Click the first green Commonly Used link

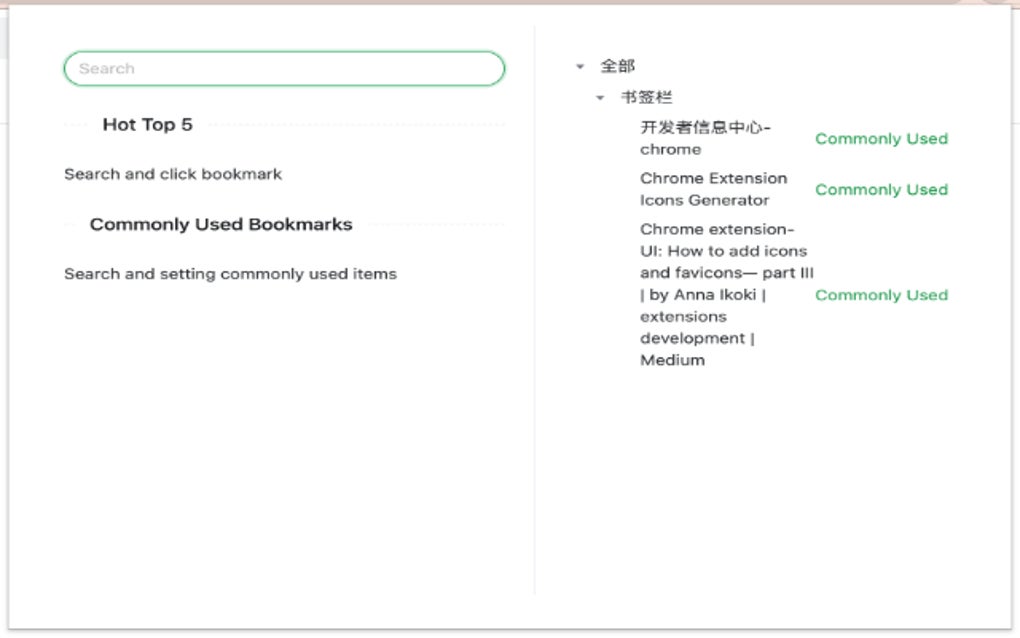pos(881,138)
